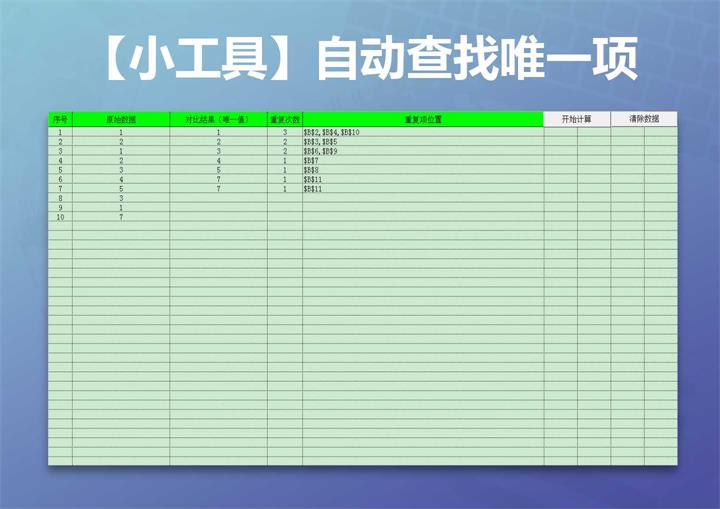
Task: Select the 重复次数 column header
Action: pyautogui.click(x=284, y=120)
